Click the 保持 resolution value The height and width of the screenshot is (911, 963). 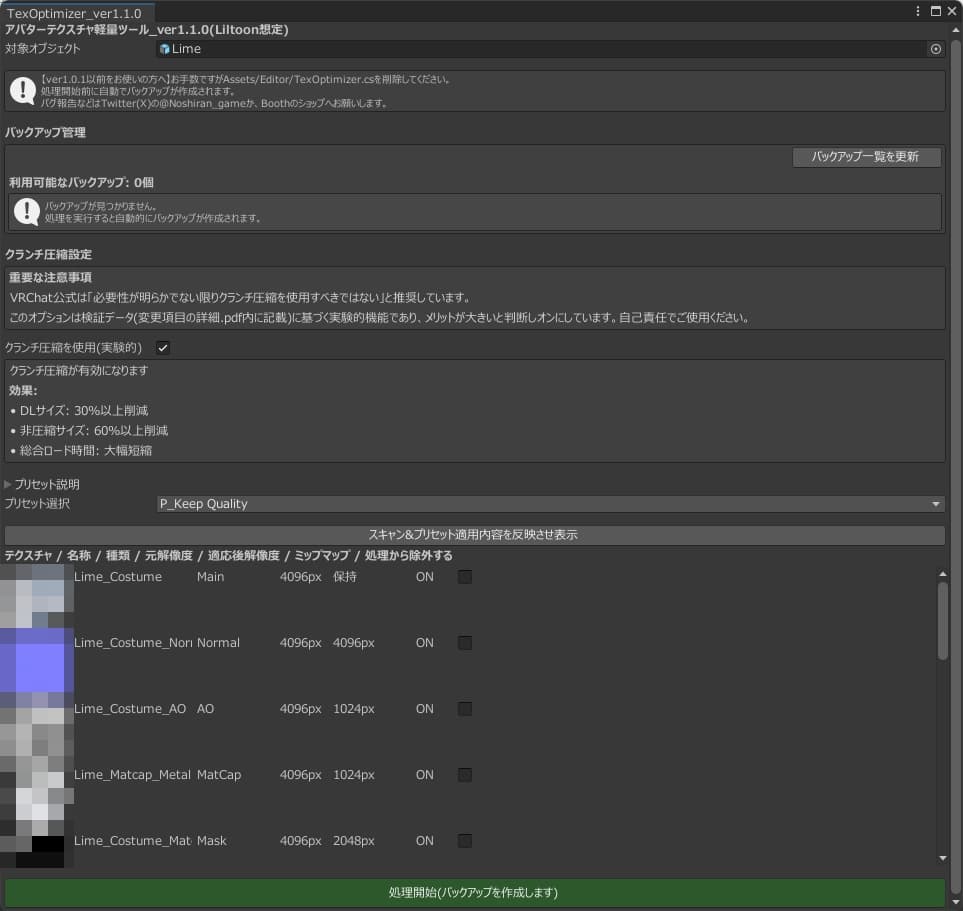[x=345, y=577]
